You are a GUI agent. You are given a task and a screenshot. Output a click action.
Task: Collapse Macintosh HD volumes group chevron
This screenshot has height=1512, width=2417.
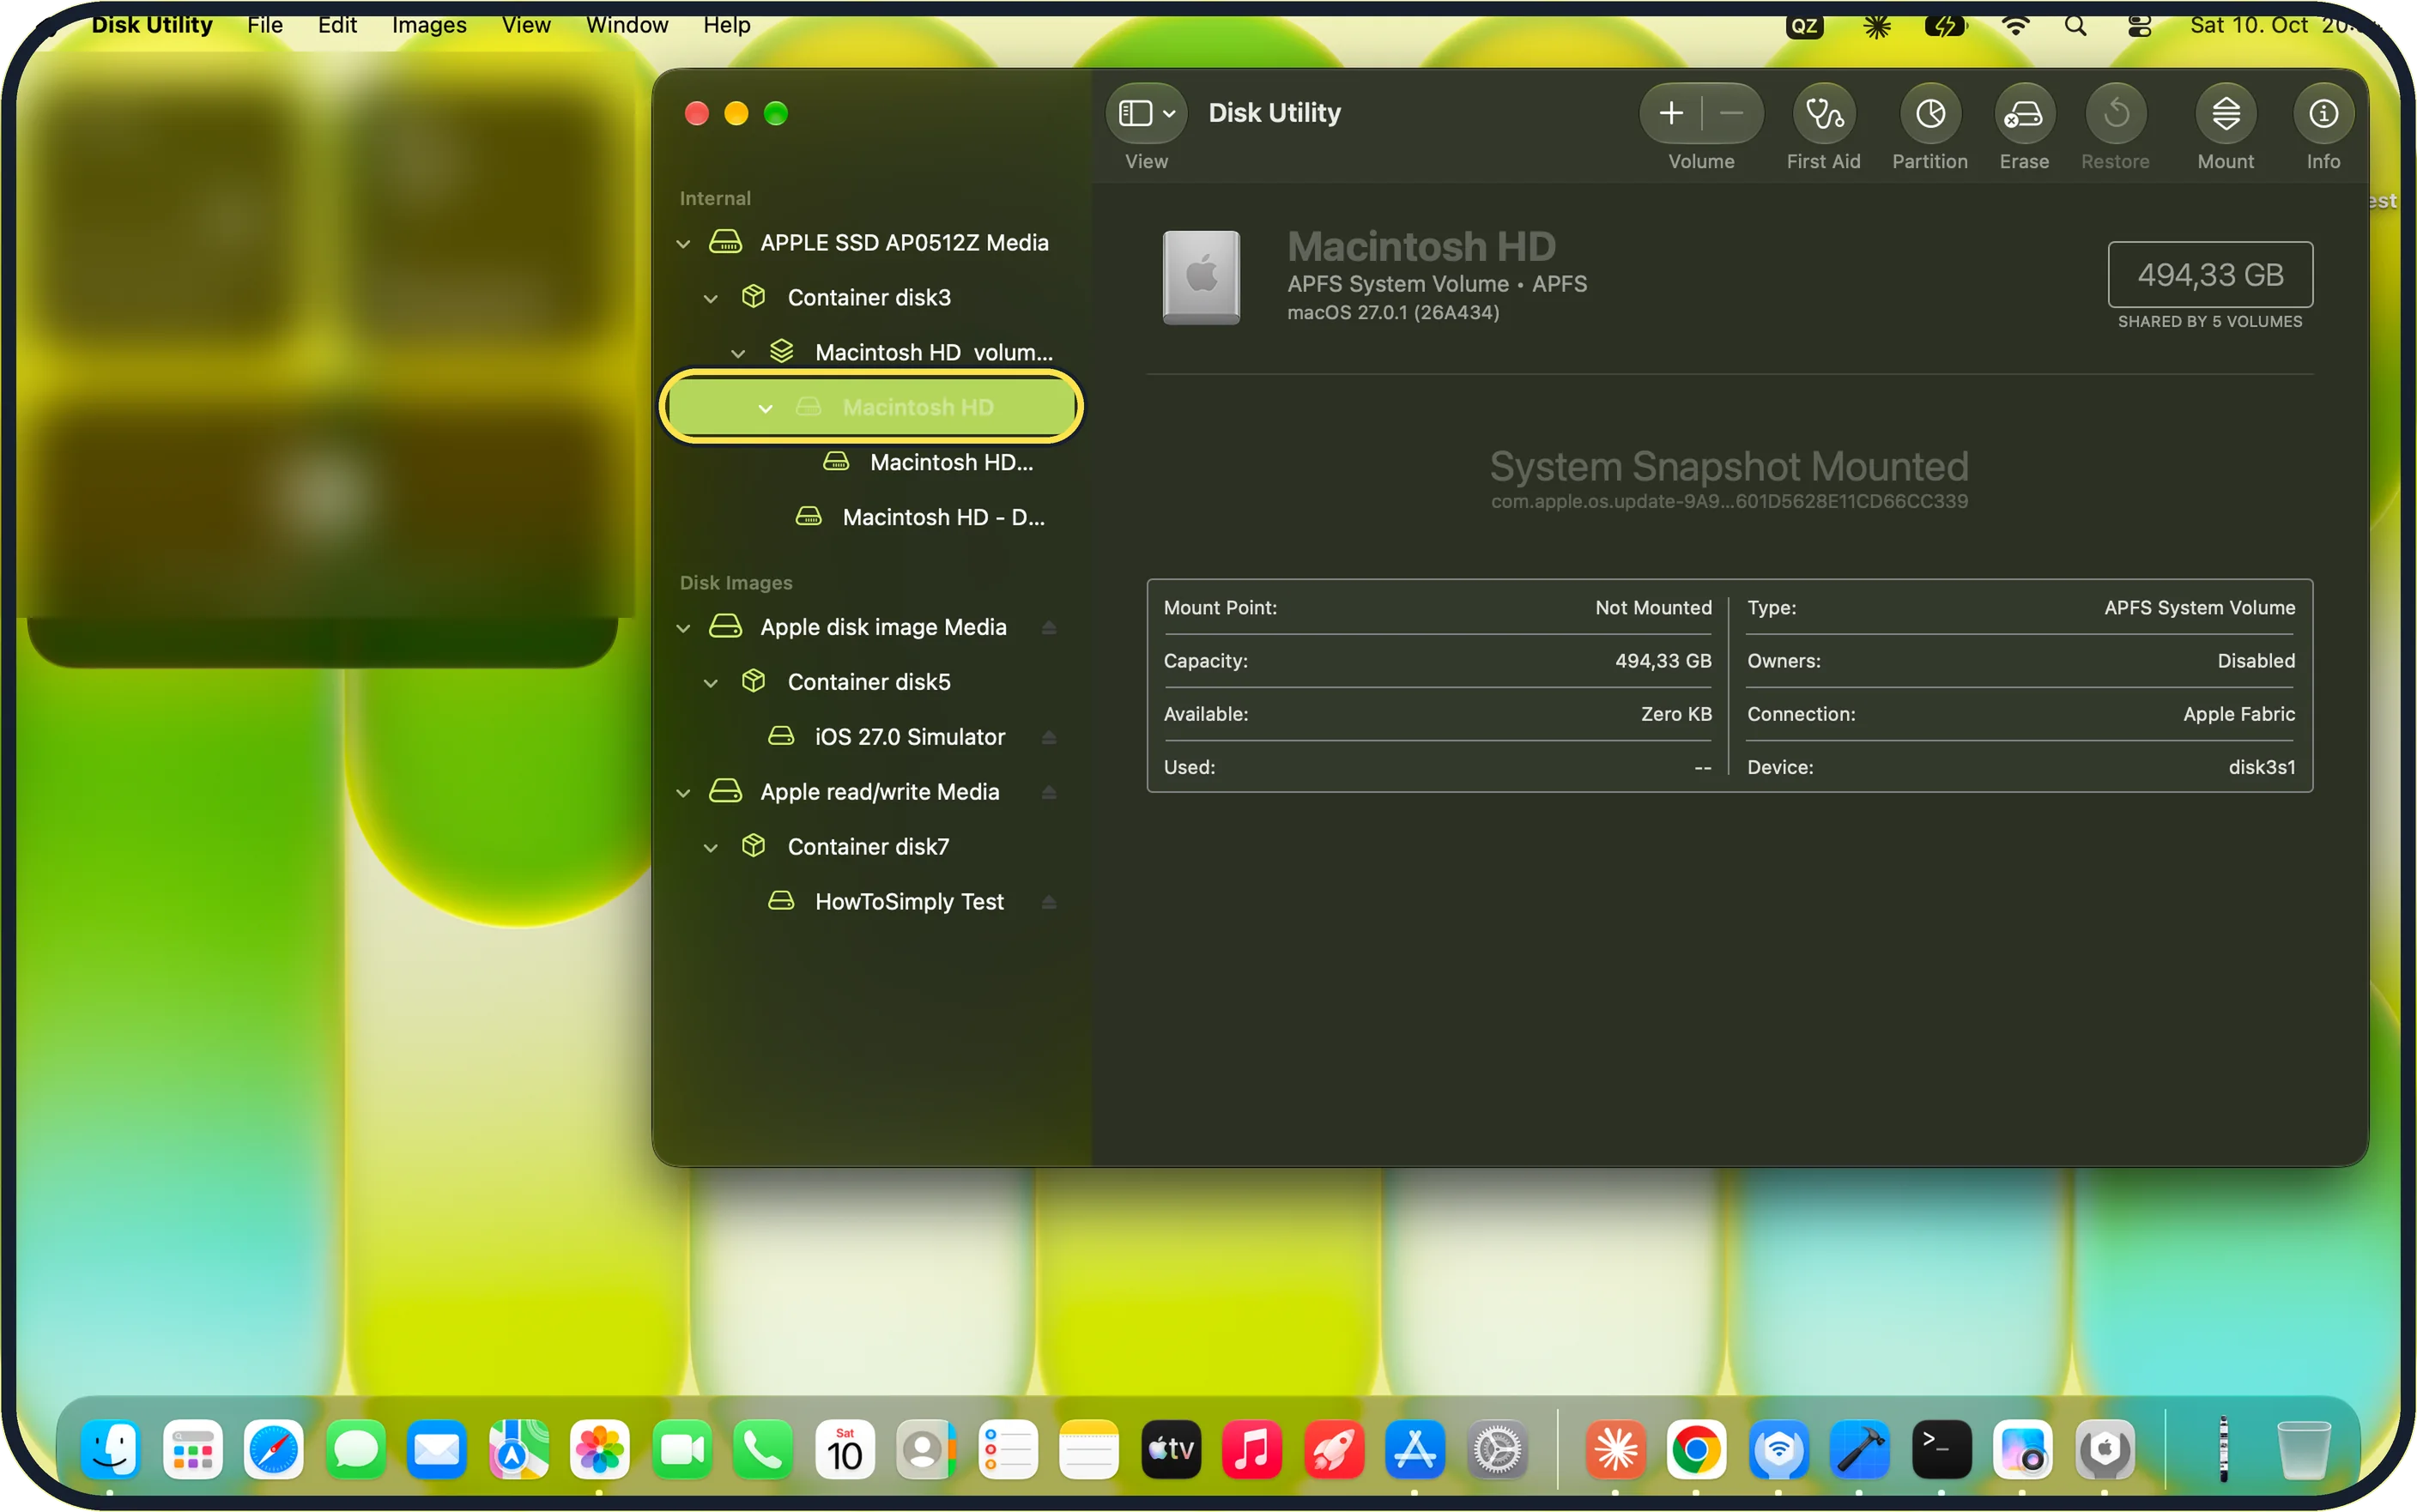(x=738, y=353)
